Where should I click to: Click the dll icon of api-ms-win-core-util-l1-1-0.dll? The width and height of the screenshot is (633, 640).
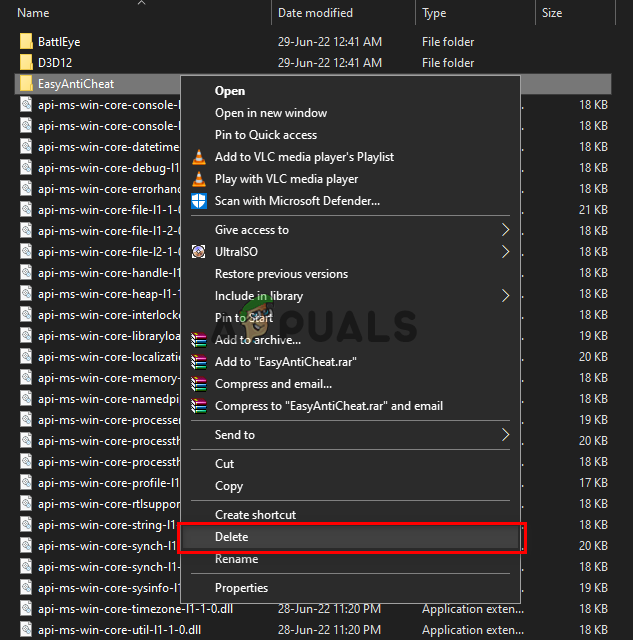click(26, 630)
